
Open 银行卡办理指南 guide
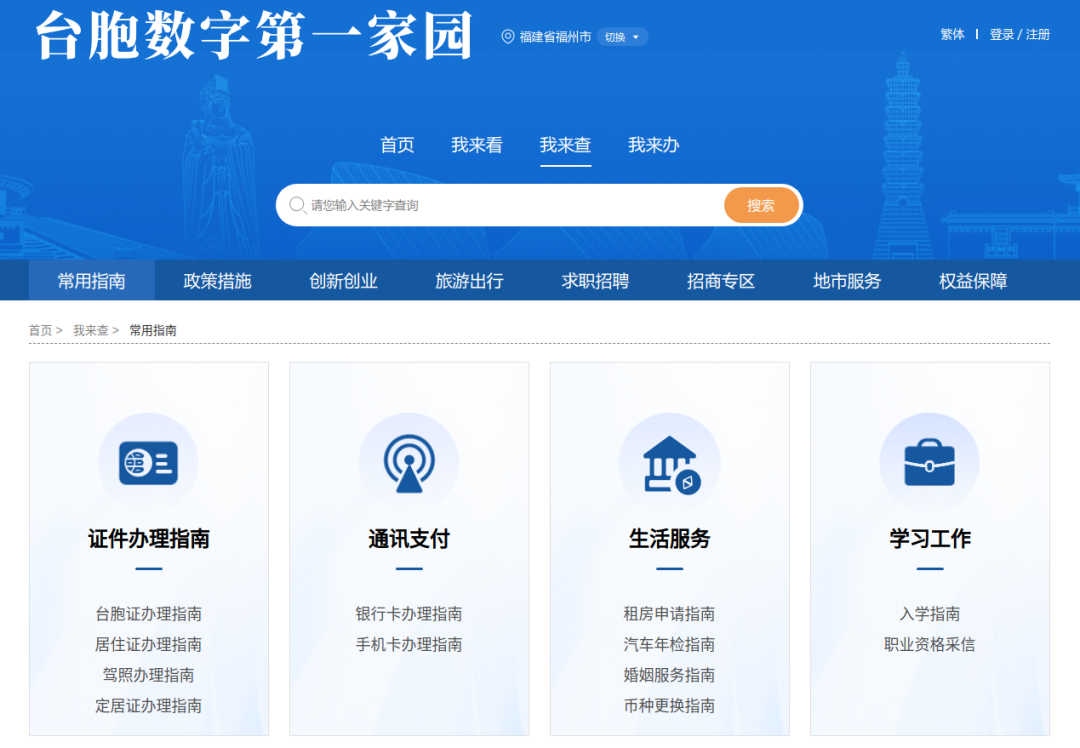tap(409, 614)
